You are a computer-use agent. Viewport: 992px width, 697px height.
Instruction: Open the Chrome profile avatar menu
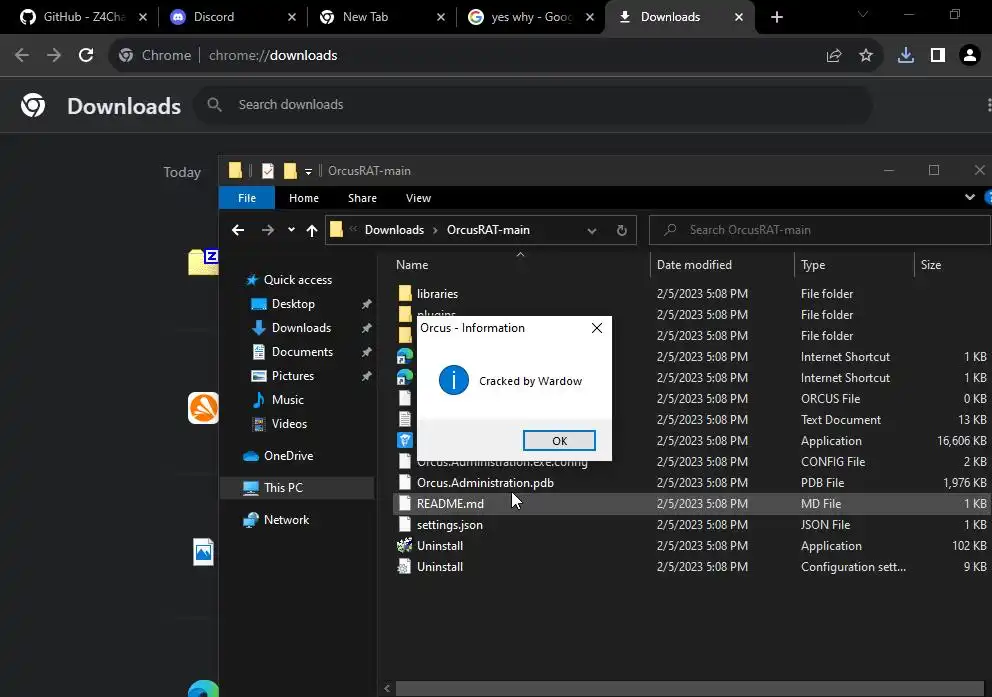click(969, 56)
